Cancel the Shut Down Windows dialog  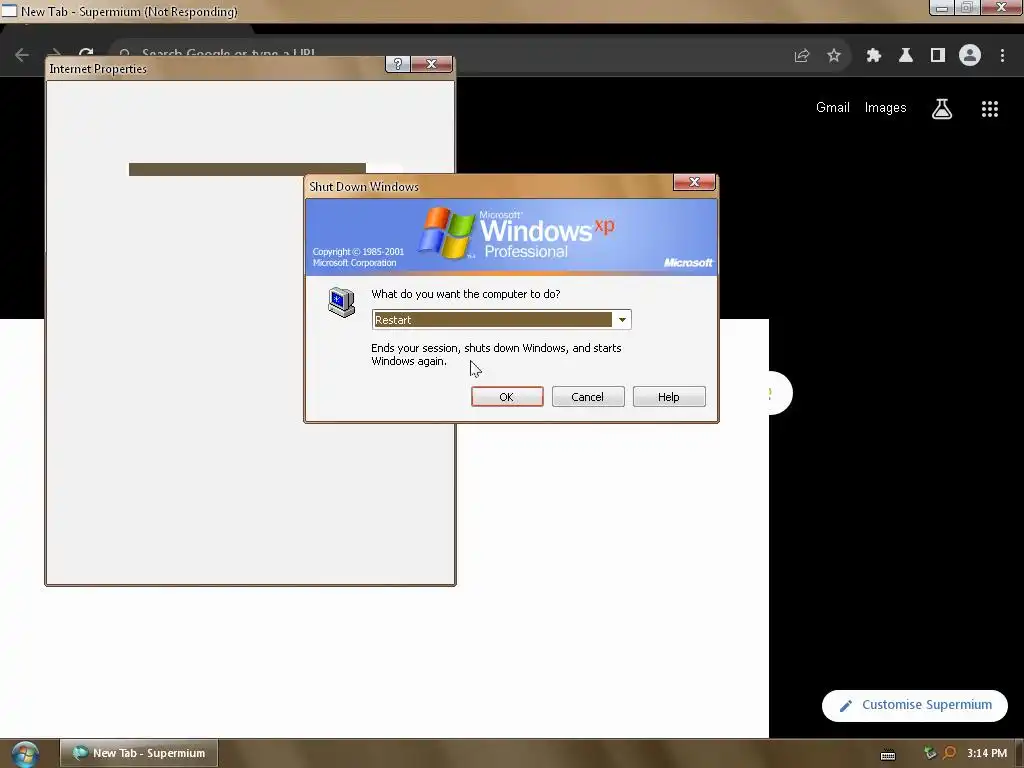coord(588,396)
